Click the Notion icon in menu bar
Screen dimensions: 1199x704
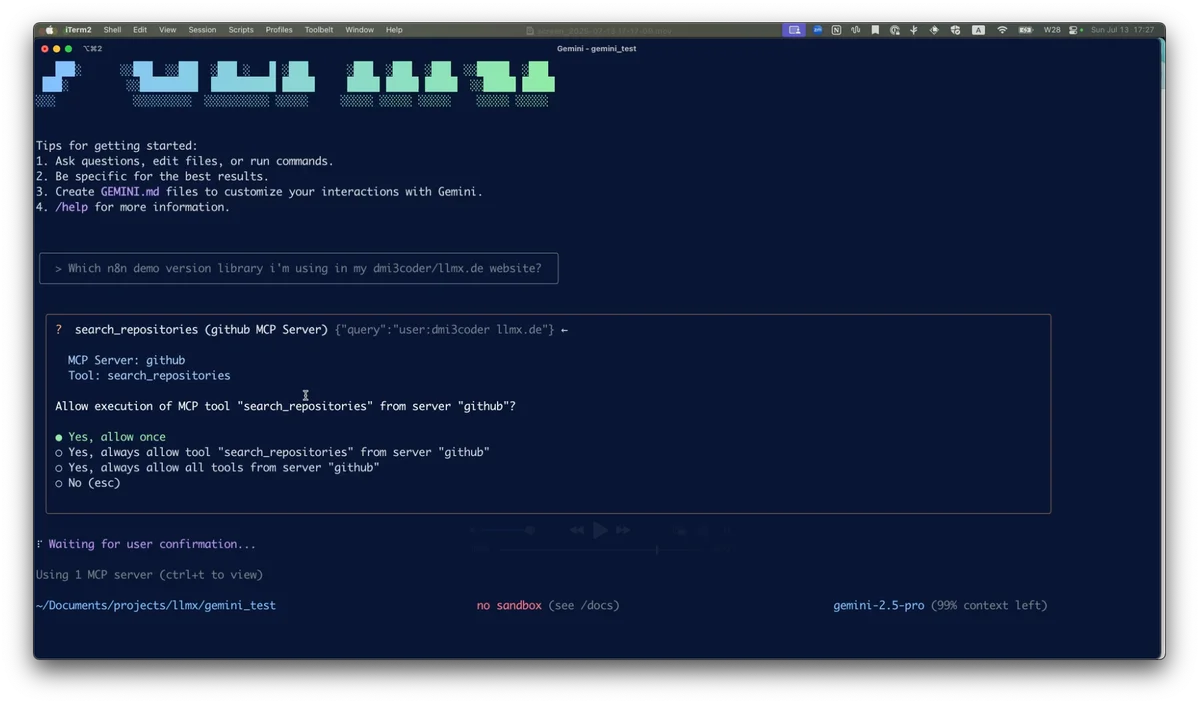tap(837, 30)
